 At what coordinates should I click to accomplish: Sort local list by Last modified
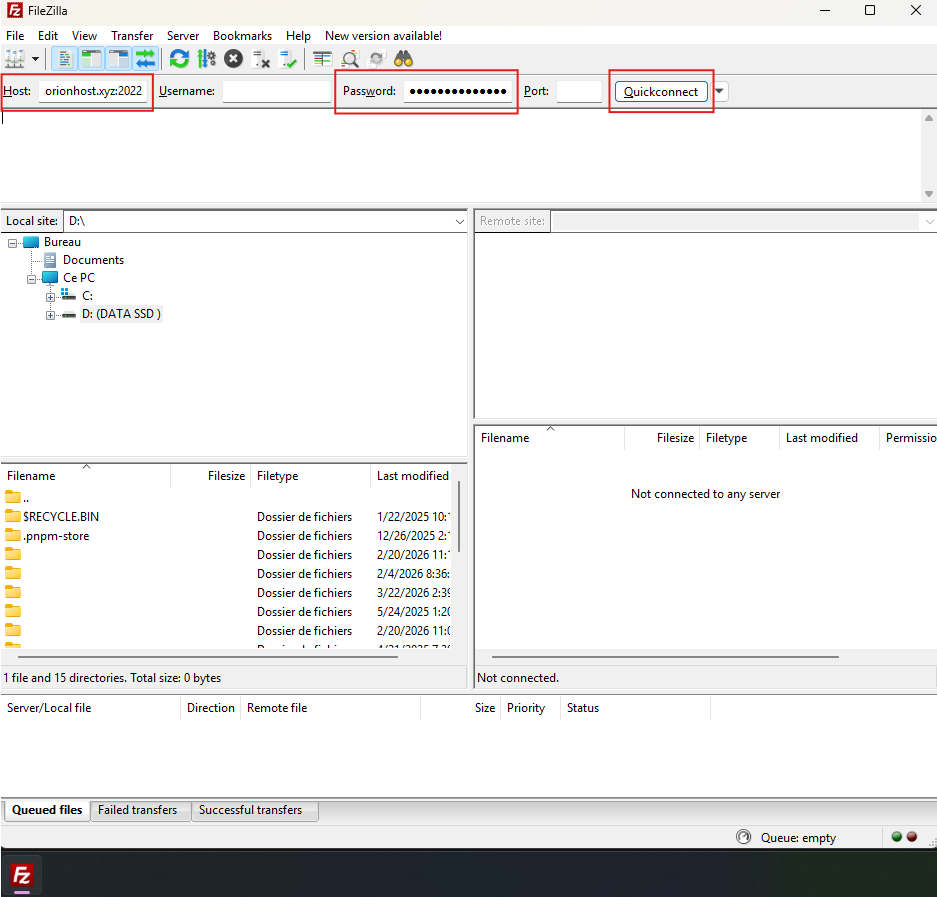click(411, 476)
